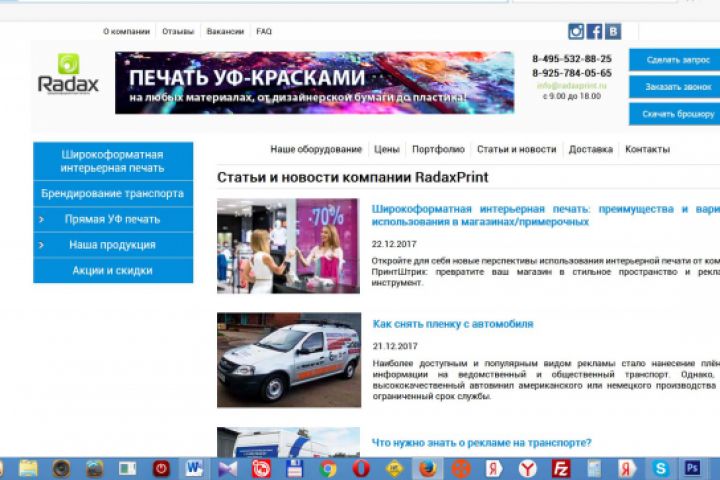The width and height of the screenshot is (720, 480).
Task: Go to Наше оборудование section
Action: [x=316, y=149]
